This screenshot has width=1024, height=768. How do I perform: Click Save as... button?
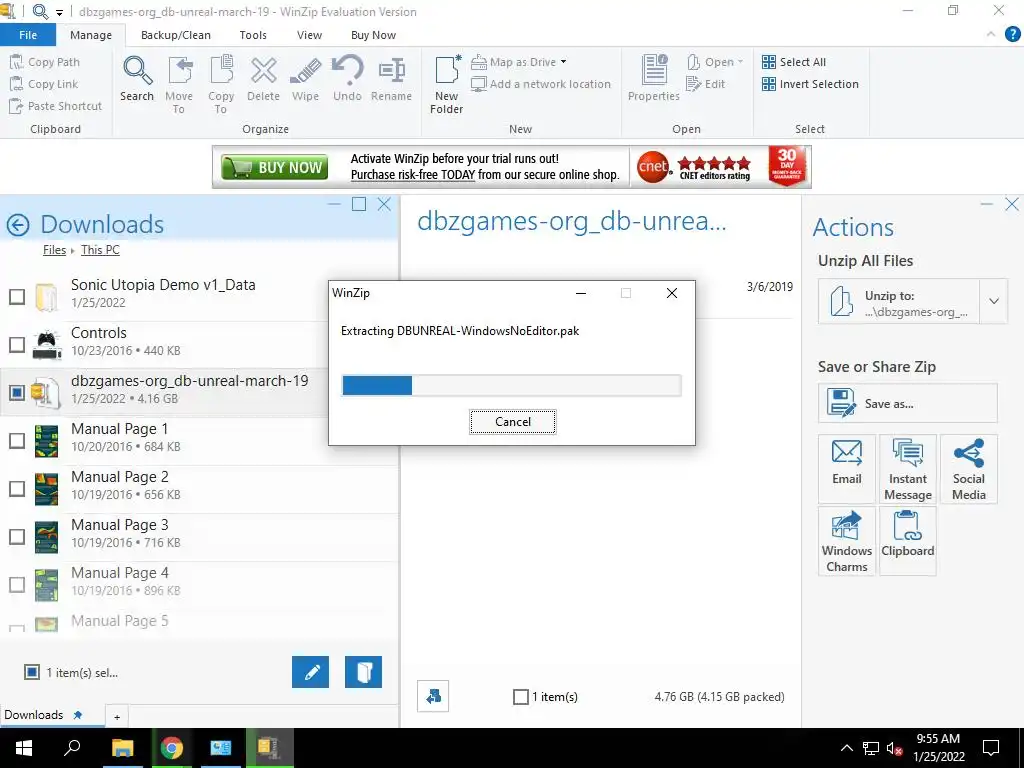pos(908,403)
